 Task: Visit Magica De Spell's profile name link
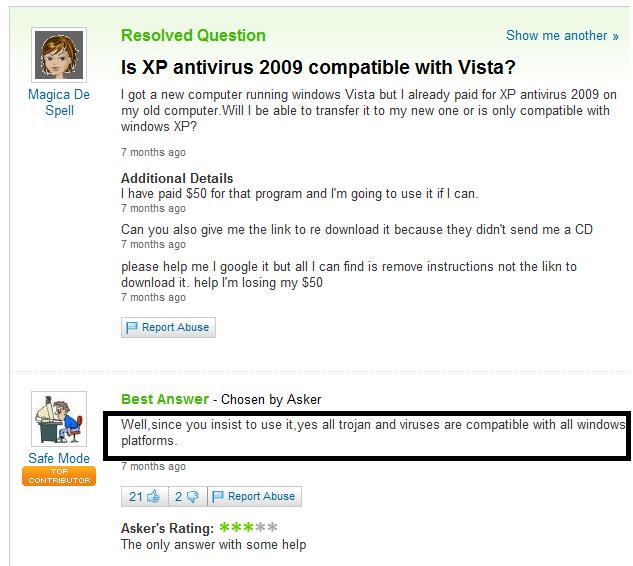pos(59,102)
